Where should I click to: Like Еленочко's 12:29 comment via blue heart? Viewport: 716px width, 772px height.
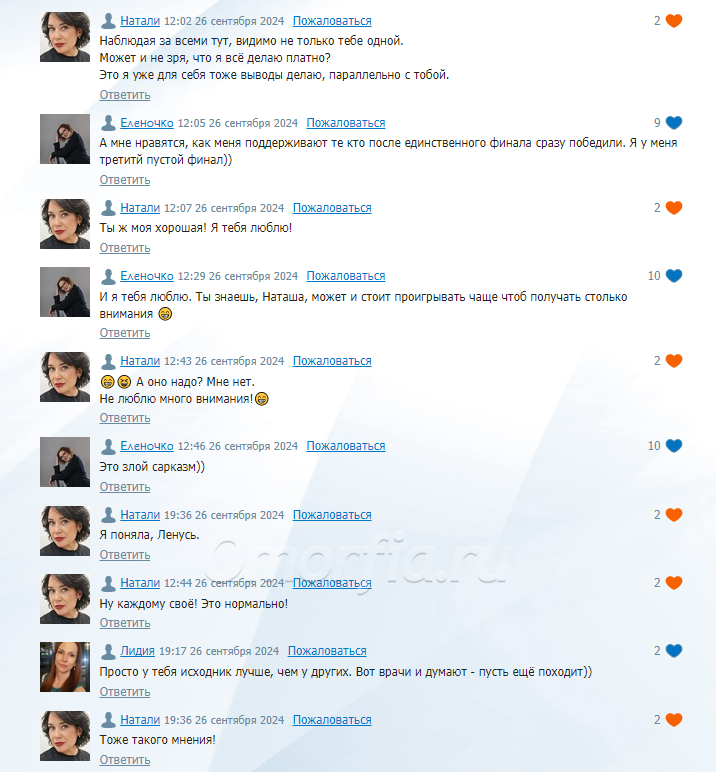coord(674,276)
